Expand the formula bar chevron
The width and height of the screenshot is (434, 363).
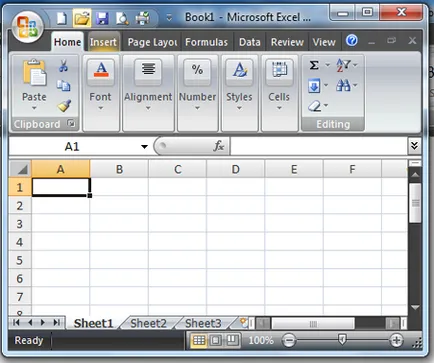click(x=414, y=146)
